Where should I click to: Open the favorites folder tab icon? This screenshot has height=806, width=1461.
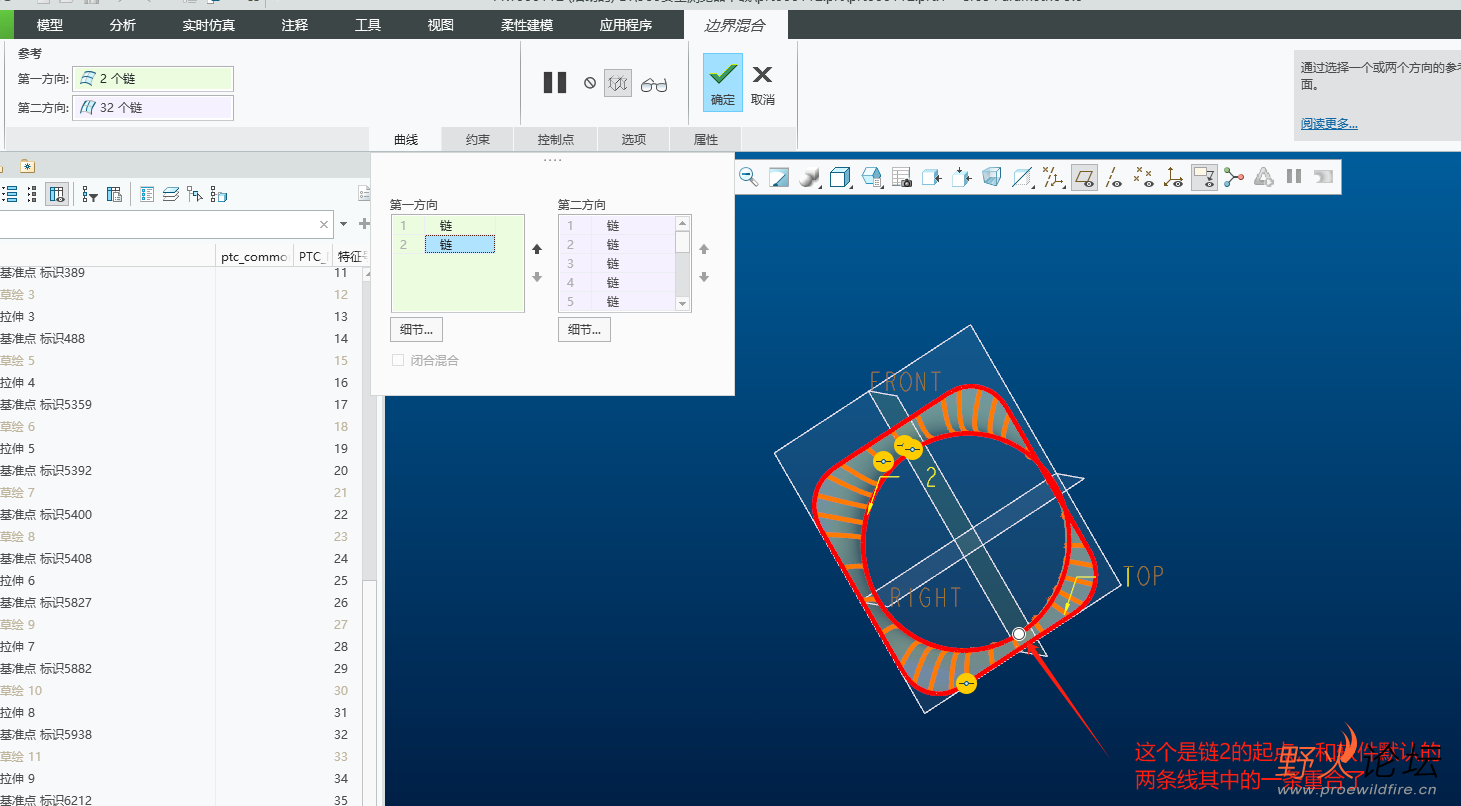click(x=27, y=166)
